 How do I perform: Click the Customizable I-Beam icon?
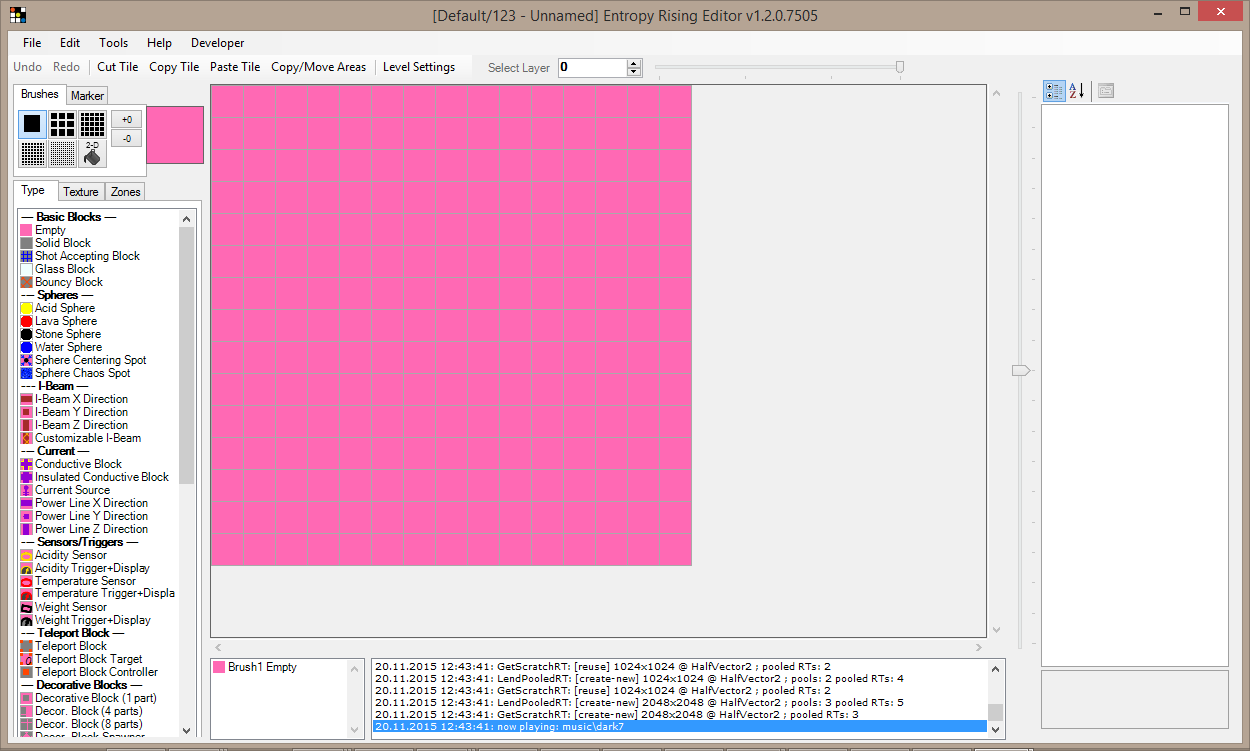(x=26, y=438)
